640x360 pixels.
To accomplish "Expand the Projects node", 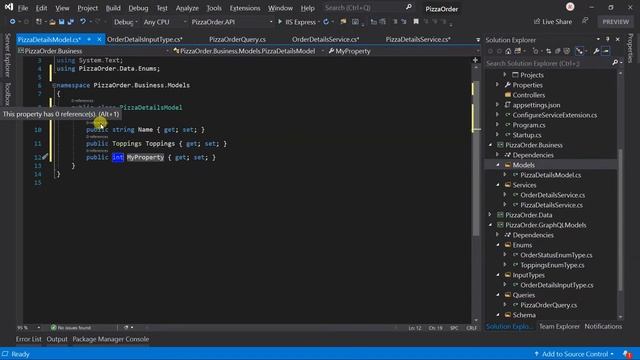I will click(x=505, y=75).
